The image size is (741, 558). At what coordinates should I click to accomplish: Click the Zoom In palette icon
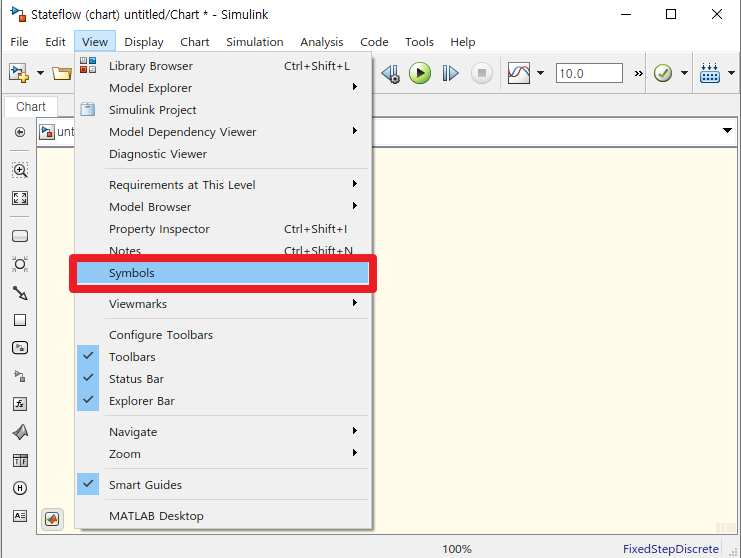pos(20,170)
